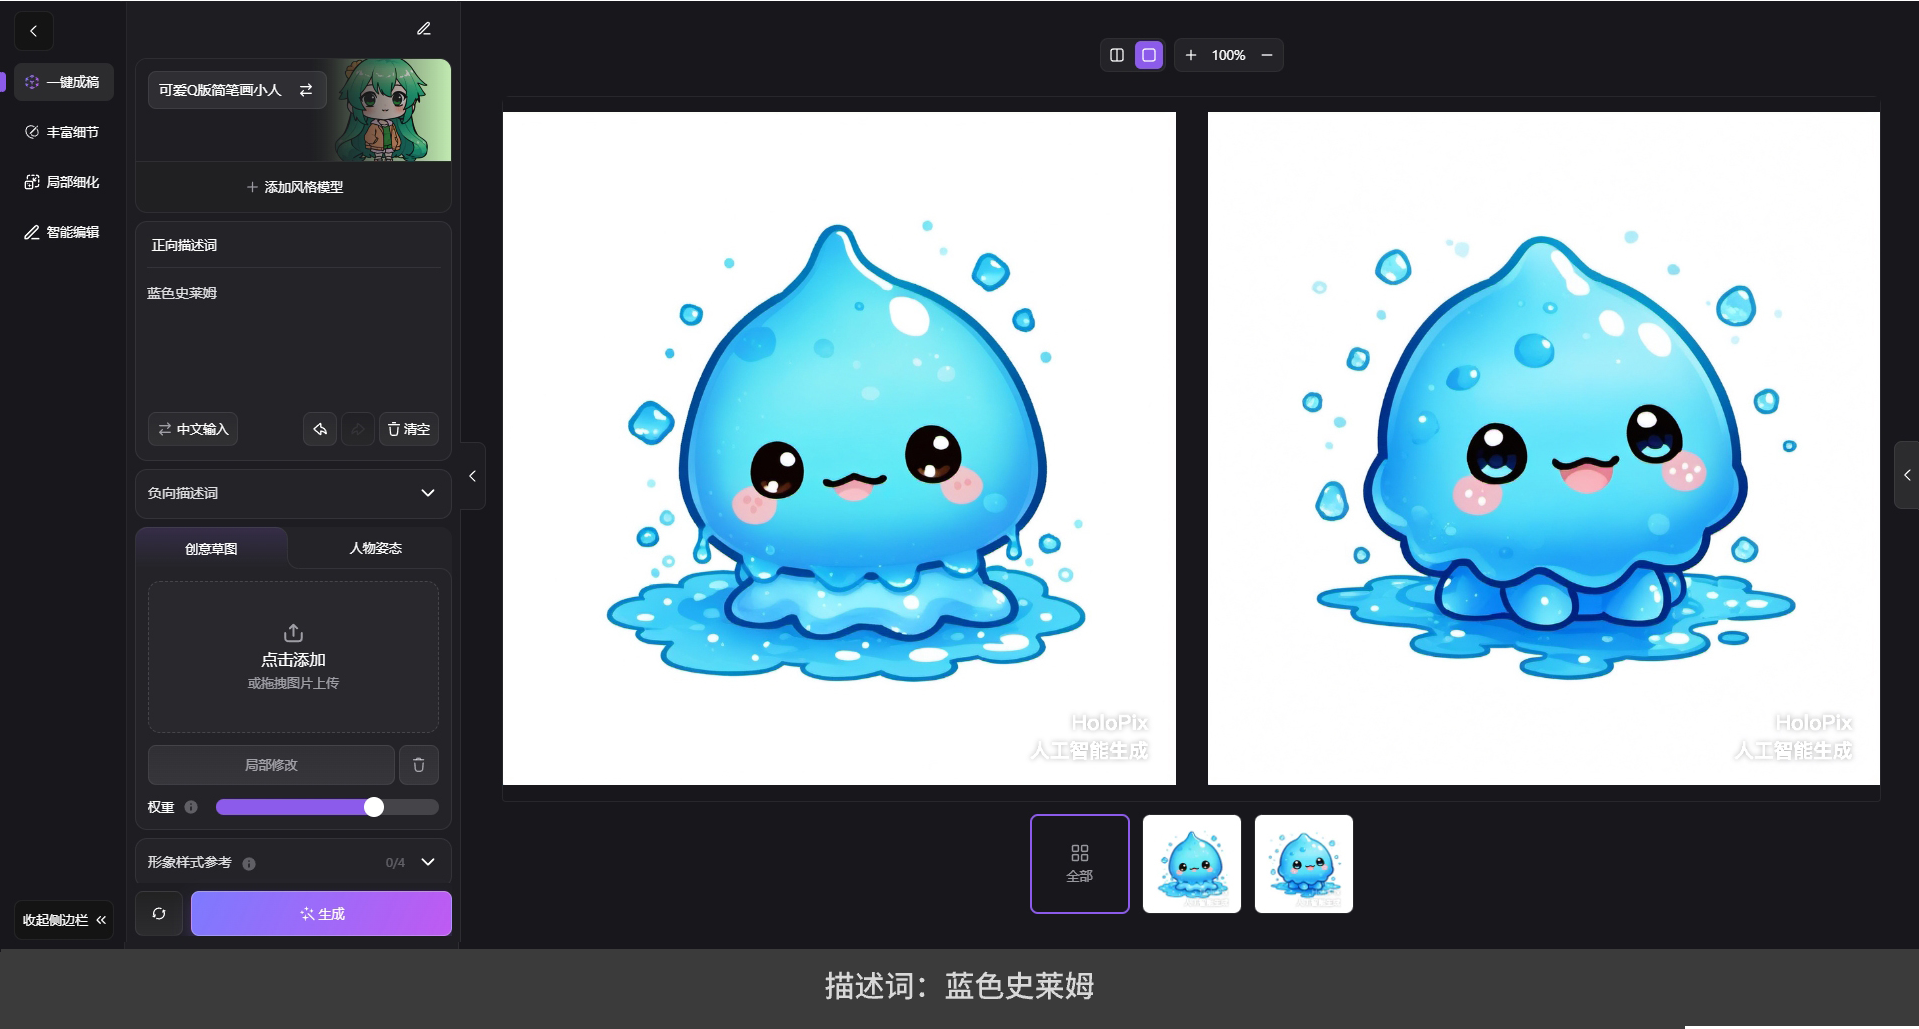This screenshot has height=1029, width=1919.
Task: Open the 一键成稿 sidebar mode
Action: click(64, 82)
